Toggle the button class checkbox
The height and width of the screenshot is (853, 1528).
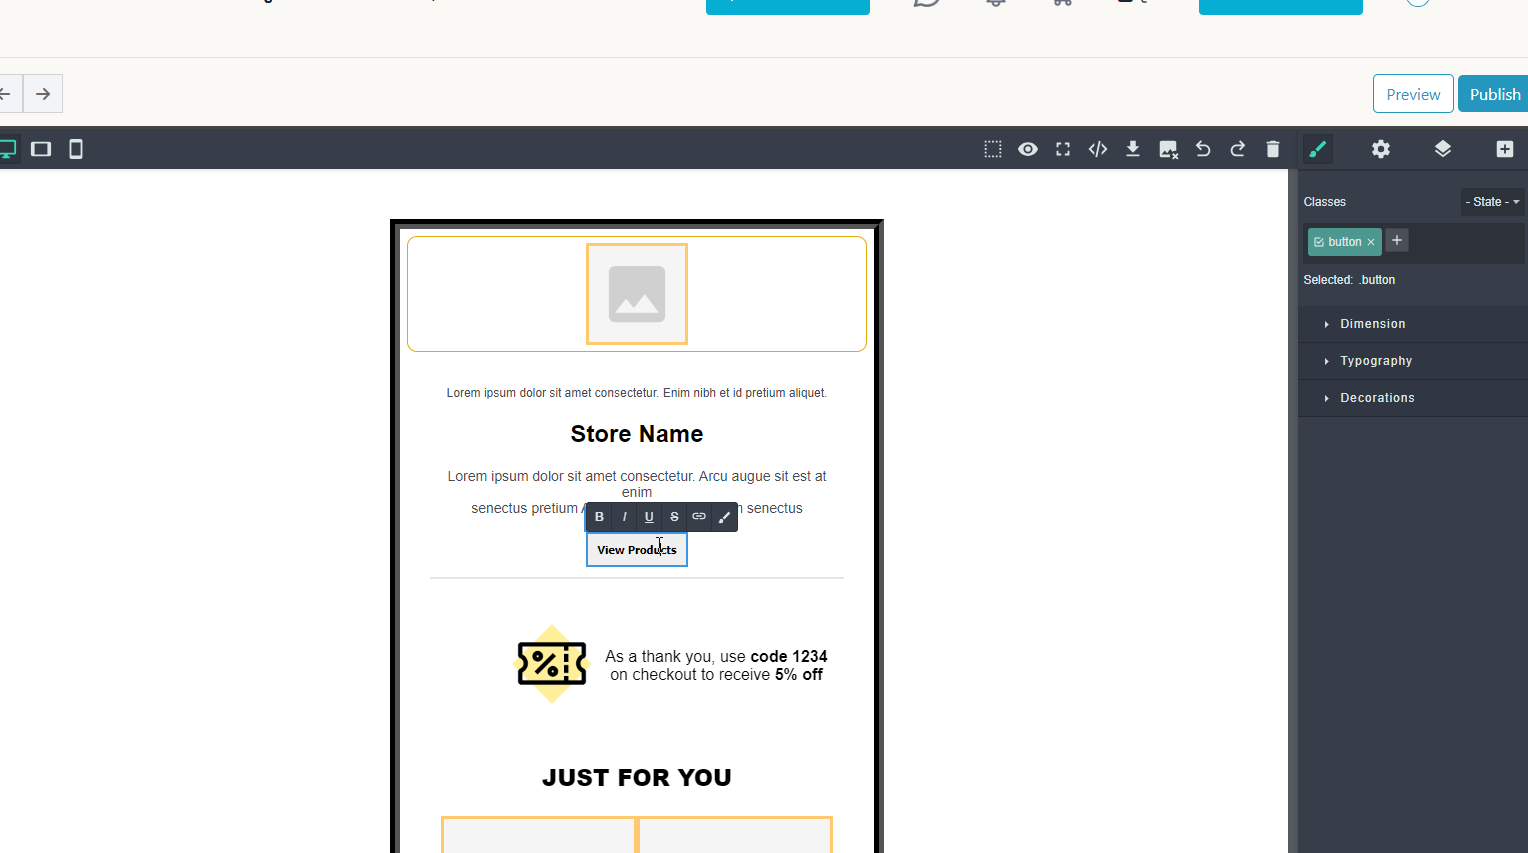tap(1319, 242)
